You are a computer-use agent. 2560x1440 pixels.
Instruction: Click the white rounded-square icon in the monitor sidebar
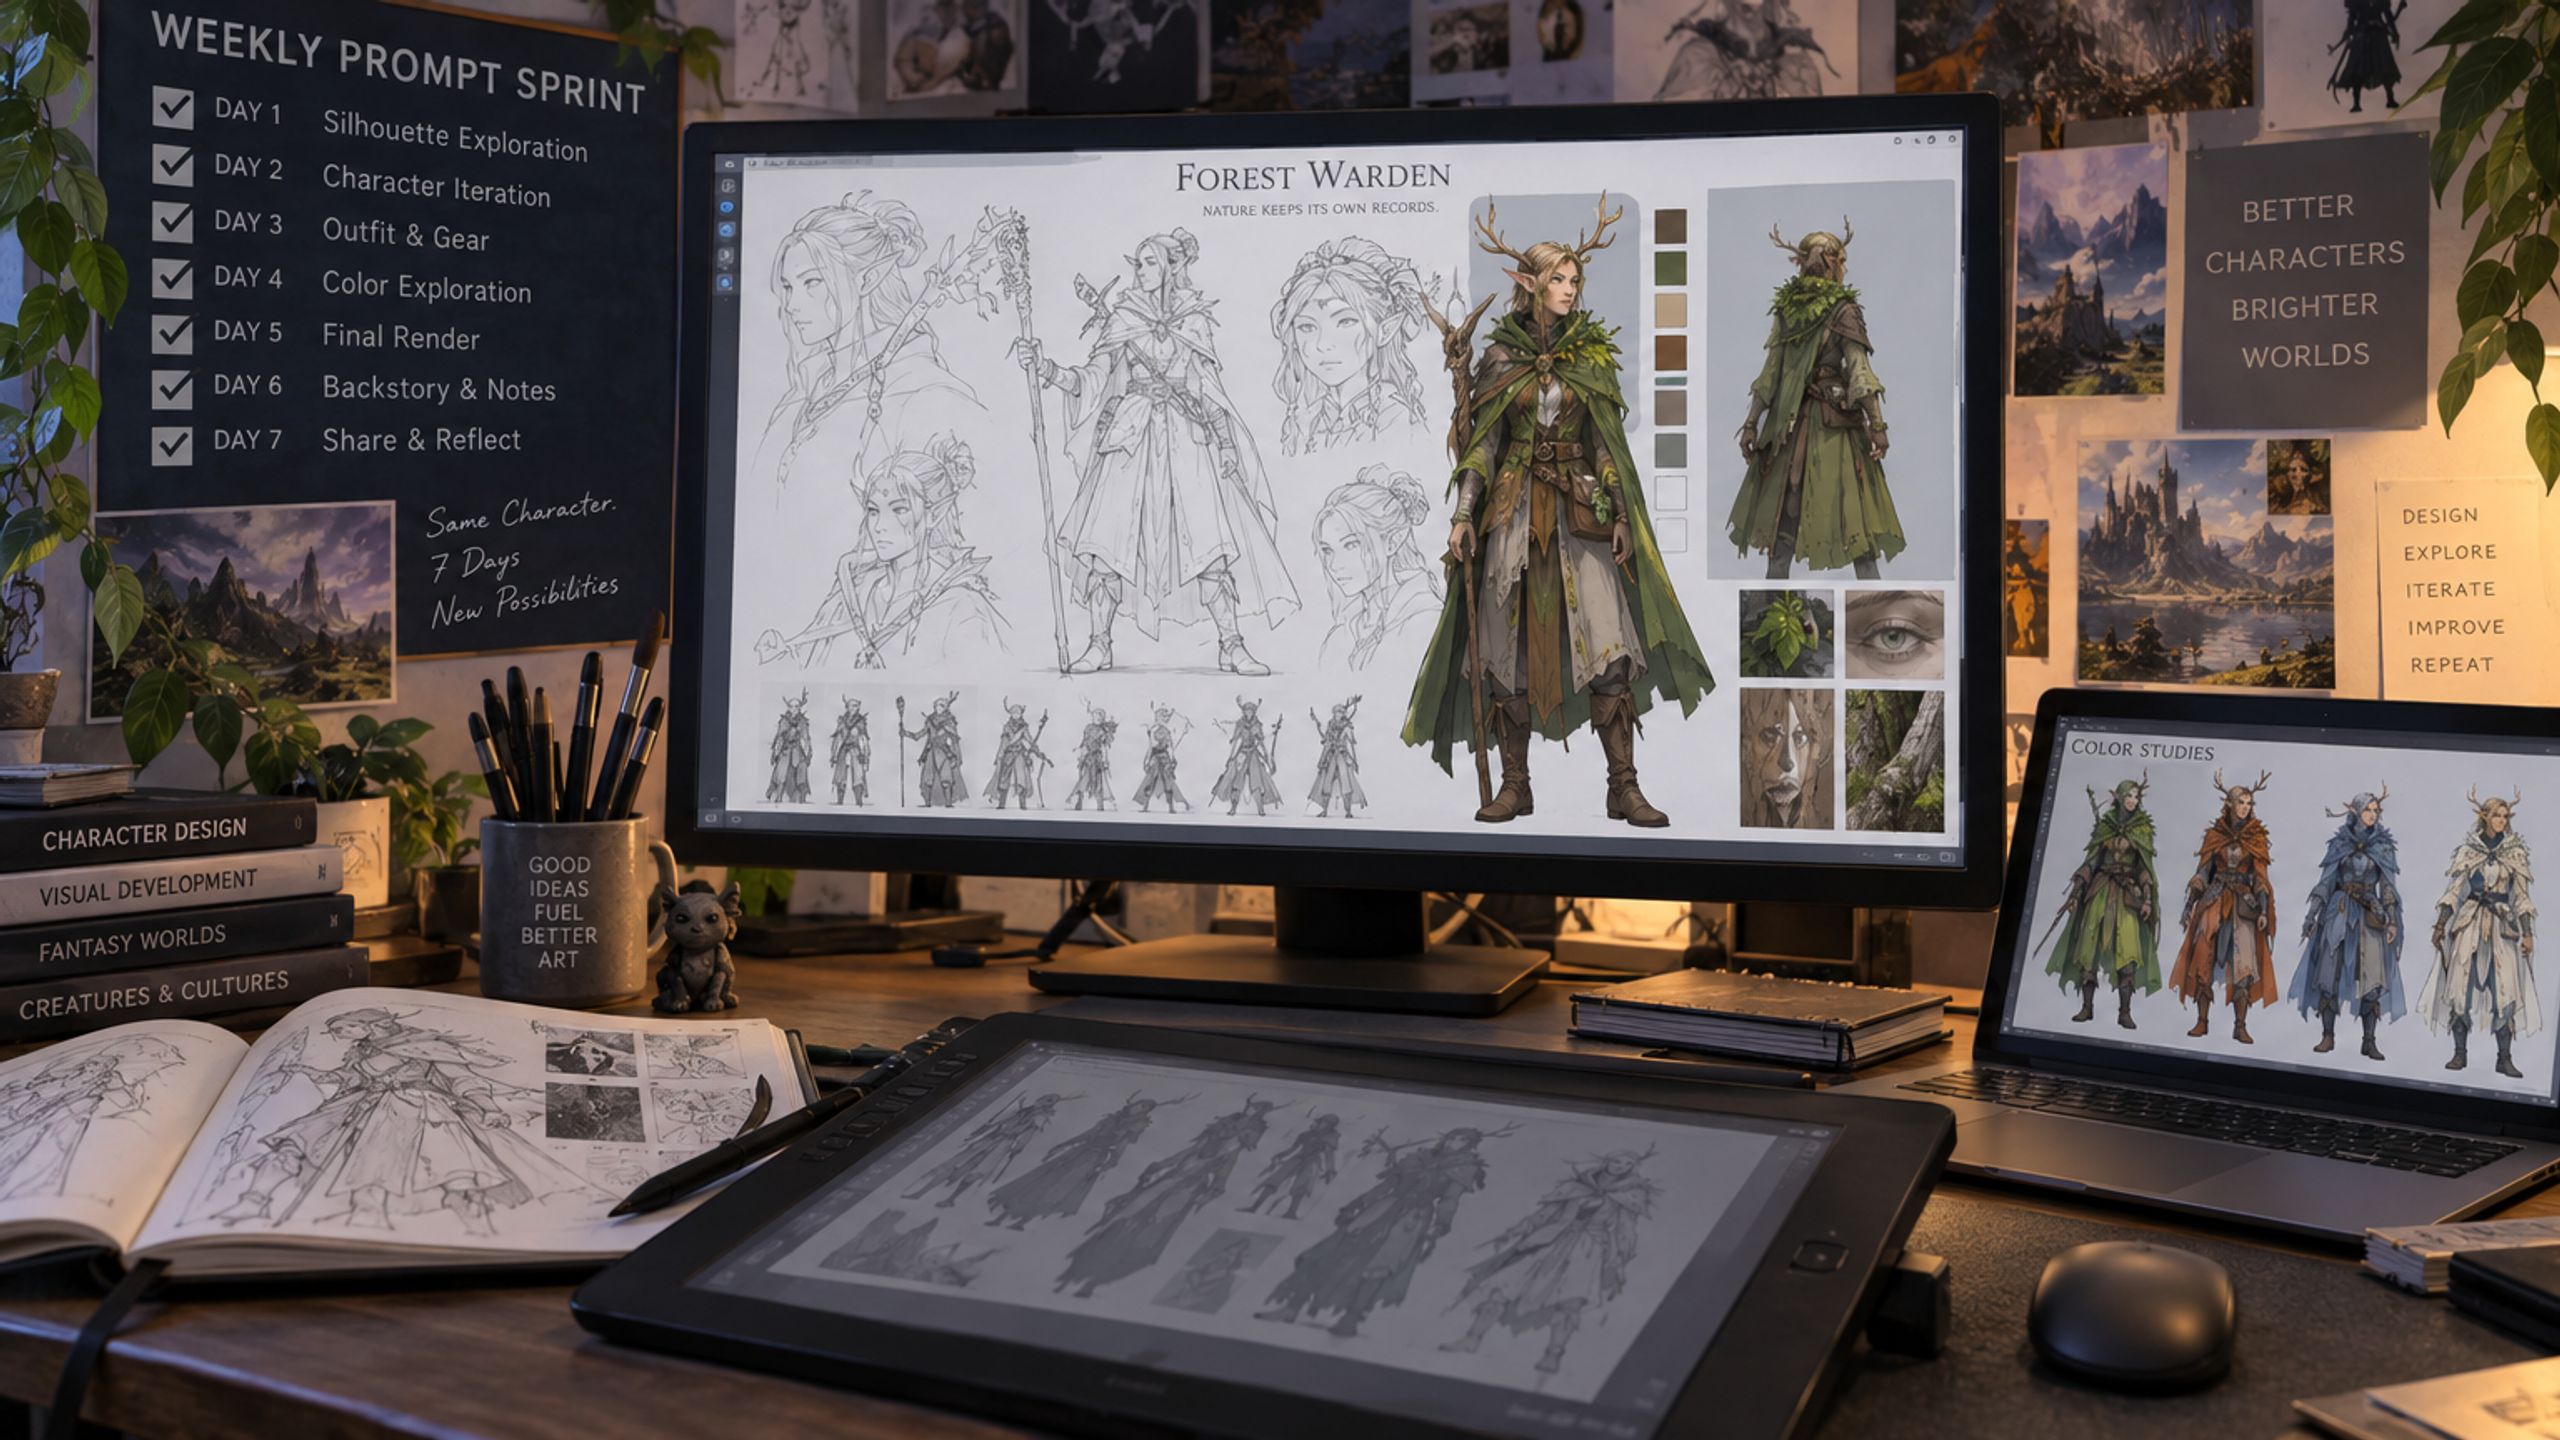click(728, 186)
